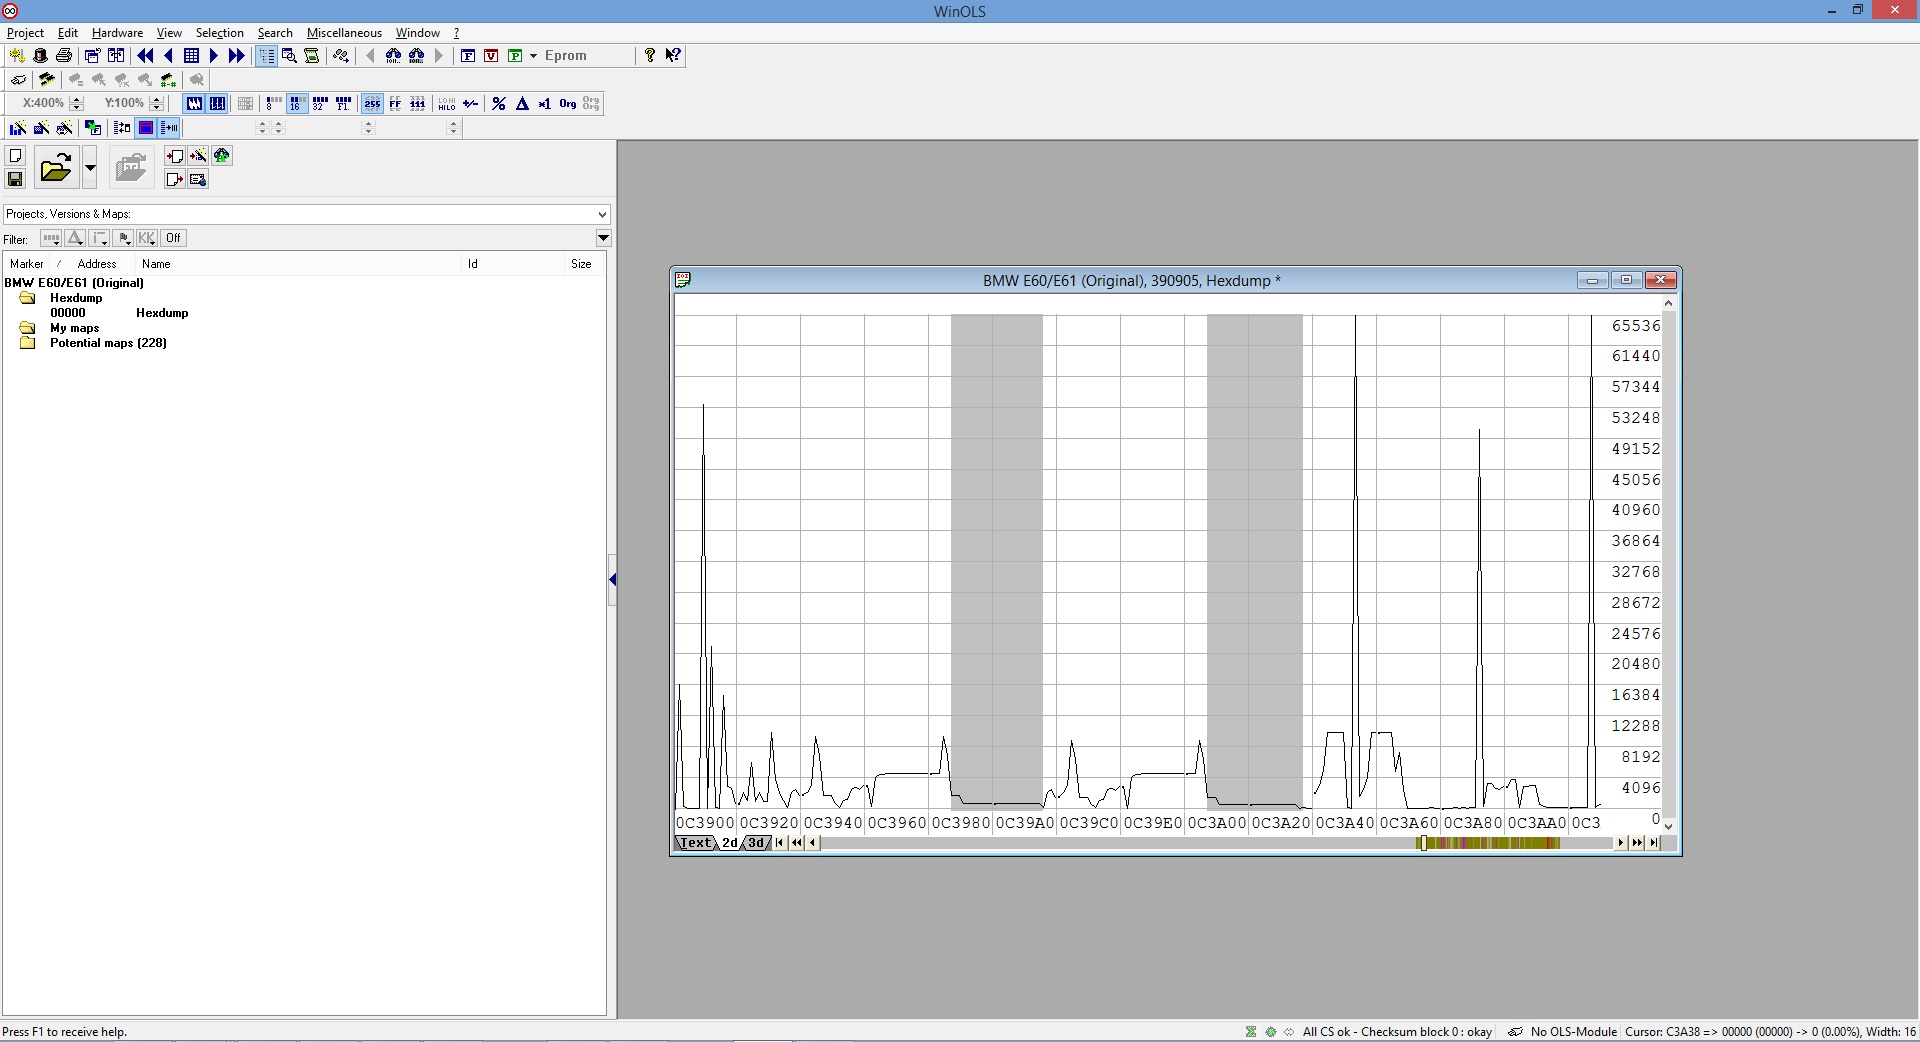1920x1042 pixels.
Task: Increase the X zoom 400% stepper
Action: tap(77, 99)
